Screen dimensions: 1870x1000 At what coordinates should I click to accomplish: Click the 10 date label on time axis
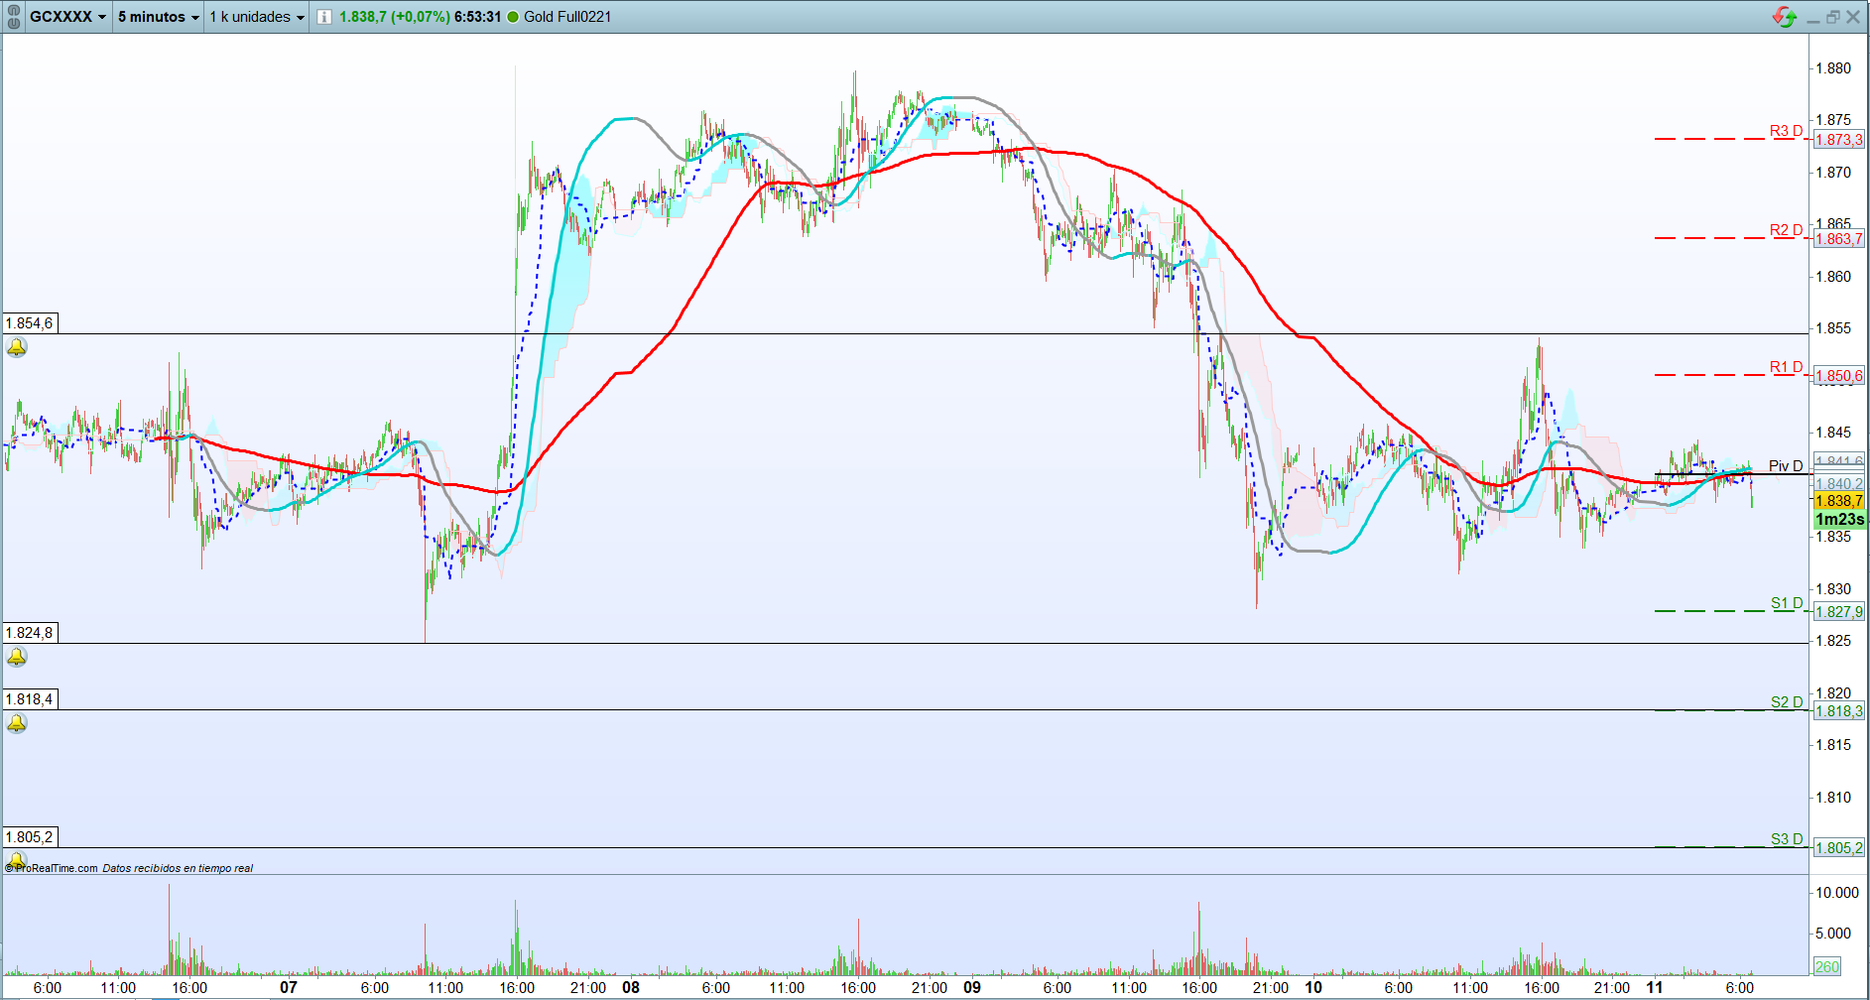[x=1313, y=988]
